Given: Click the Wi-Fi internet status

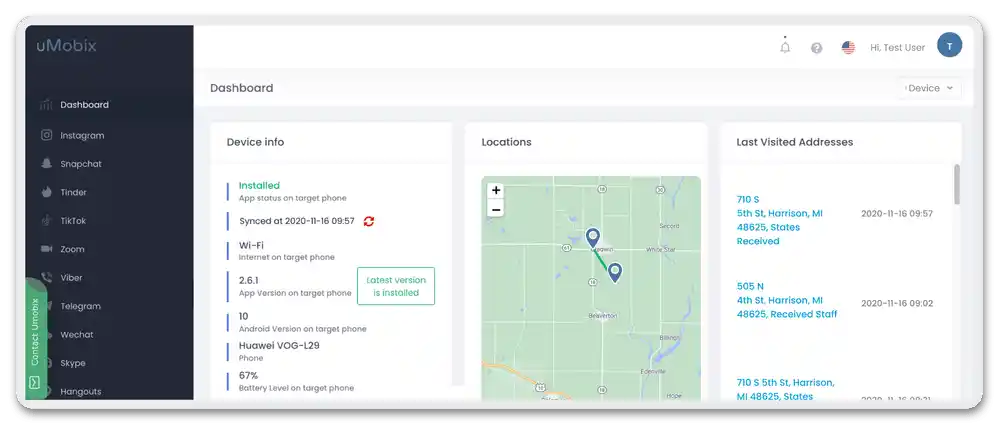Looking at the screenshot, I should (251, 245).
